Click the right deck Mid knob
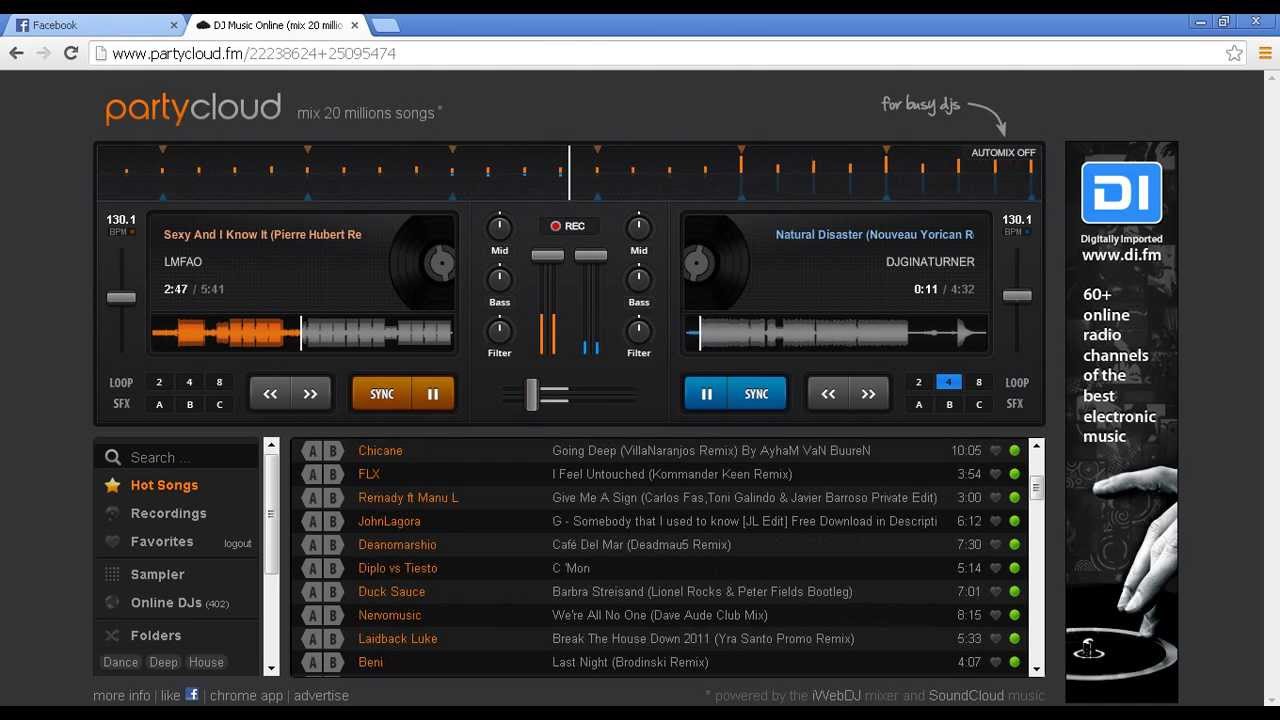Image resolution: width=1280 pixels, height=720 pixels. (639, 228)
